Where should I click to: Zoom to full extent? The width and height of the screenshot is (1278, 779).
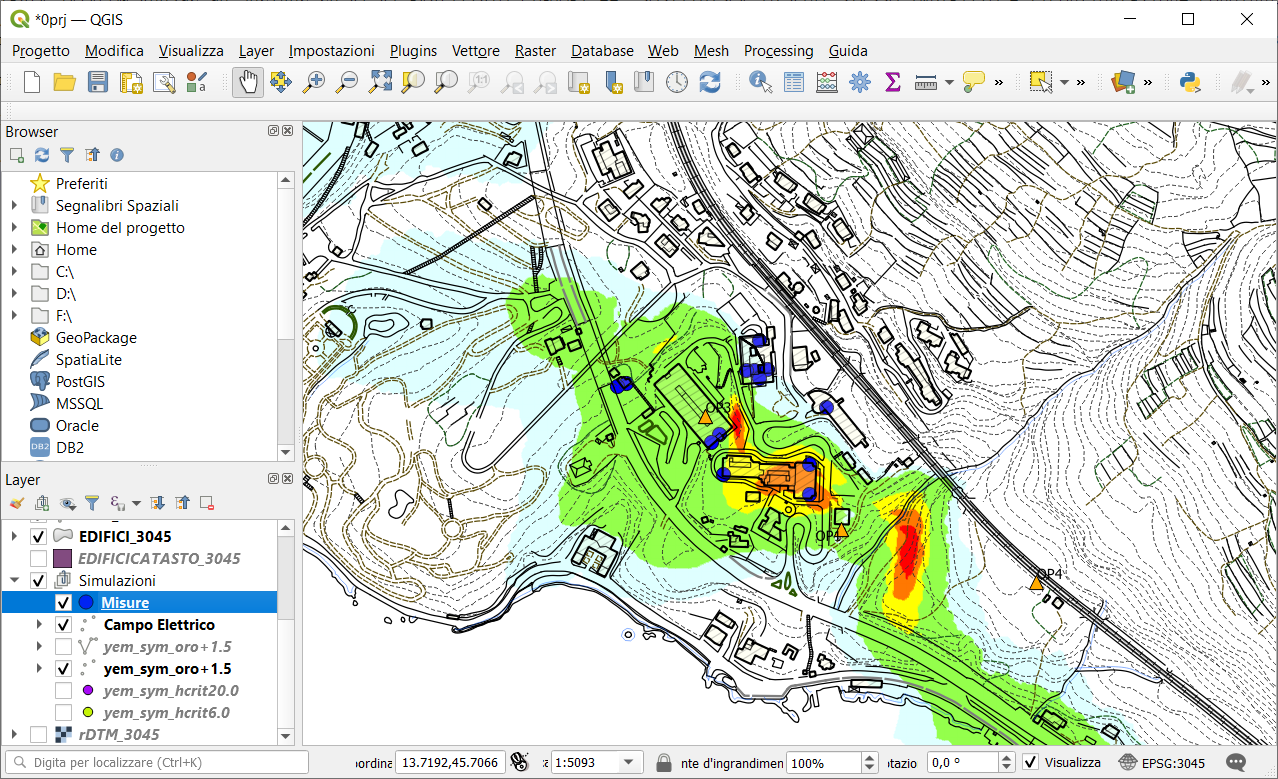pos(380,82)
